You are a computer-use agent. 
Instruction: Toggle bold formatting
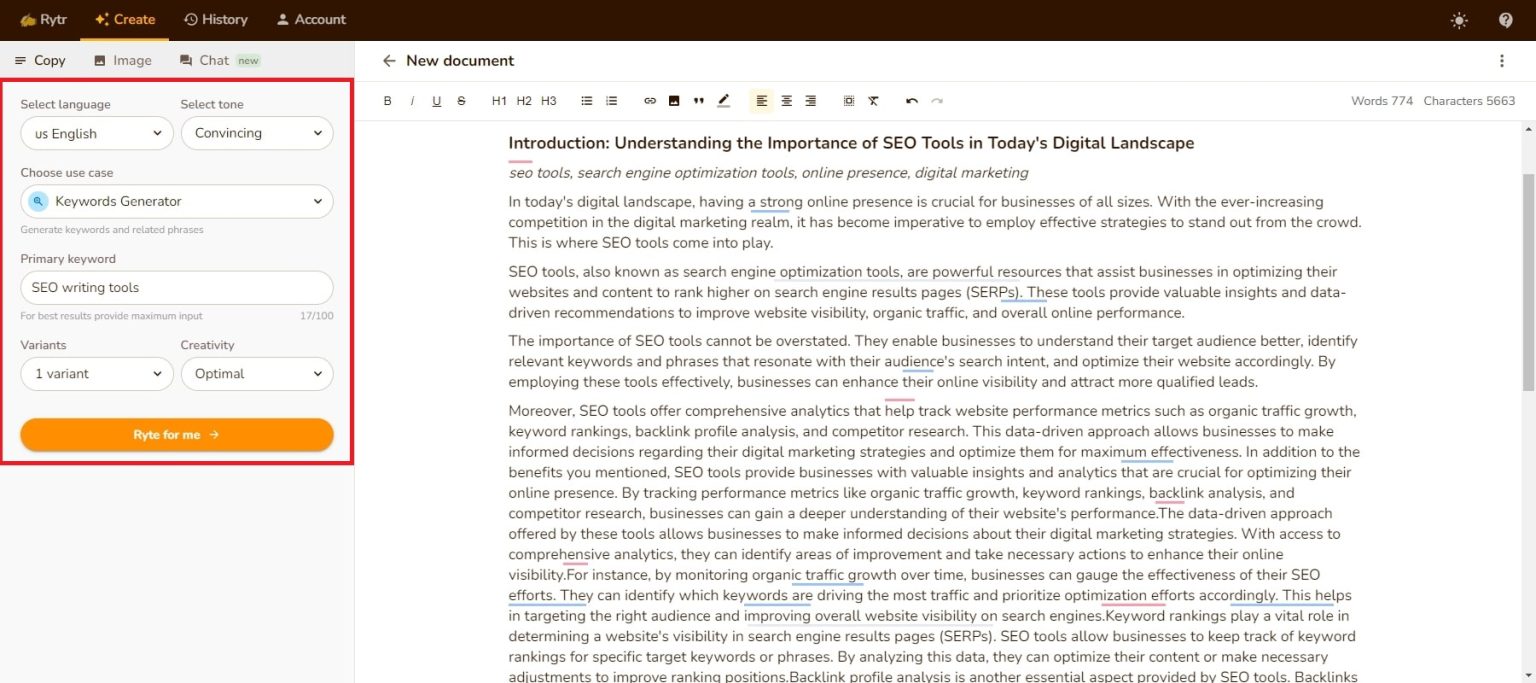click(388, 101)
